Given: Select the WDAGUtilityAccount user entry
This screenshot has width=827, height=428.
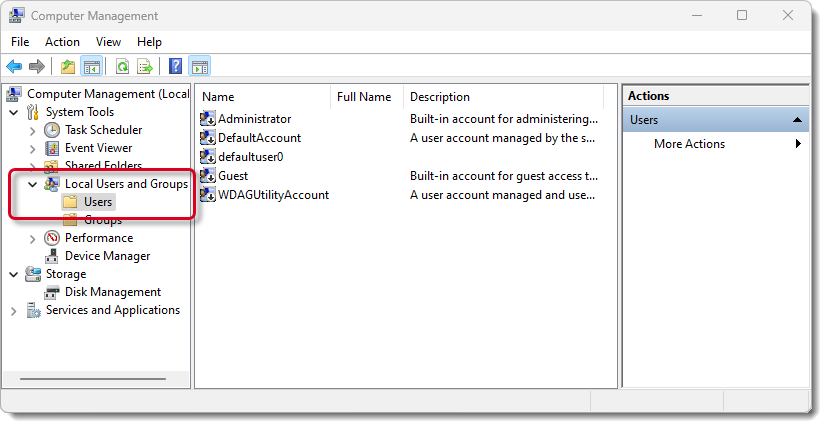Looking at the screenshot, I should (273, 195).
